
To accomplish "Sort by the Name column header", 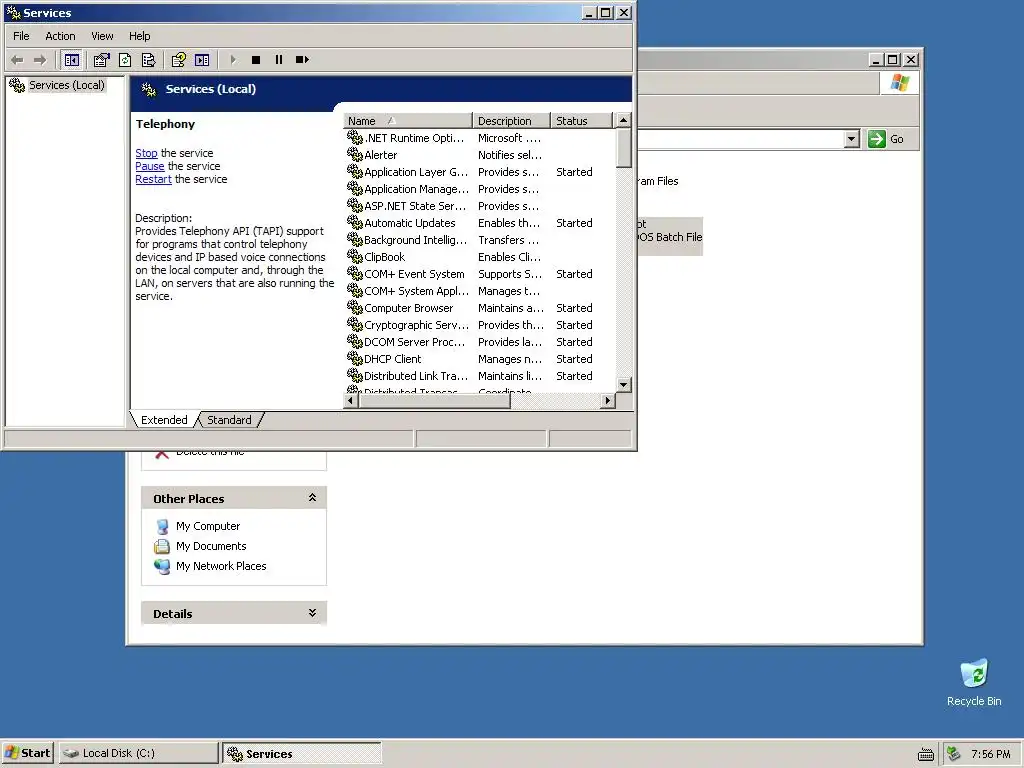I will (x=408, y=121).
